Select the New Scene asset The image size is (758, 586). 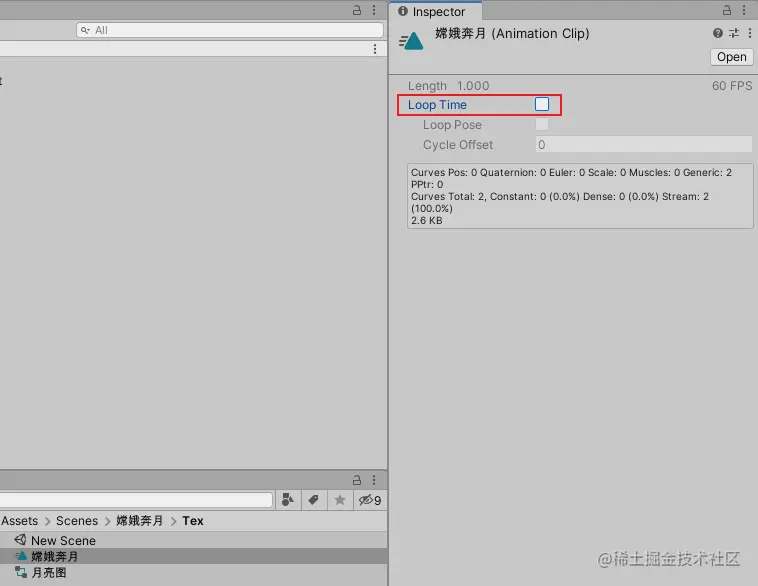63,540
